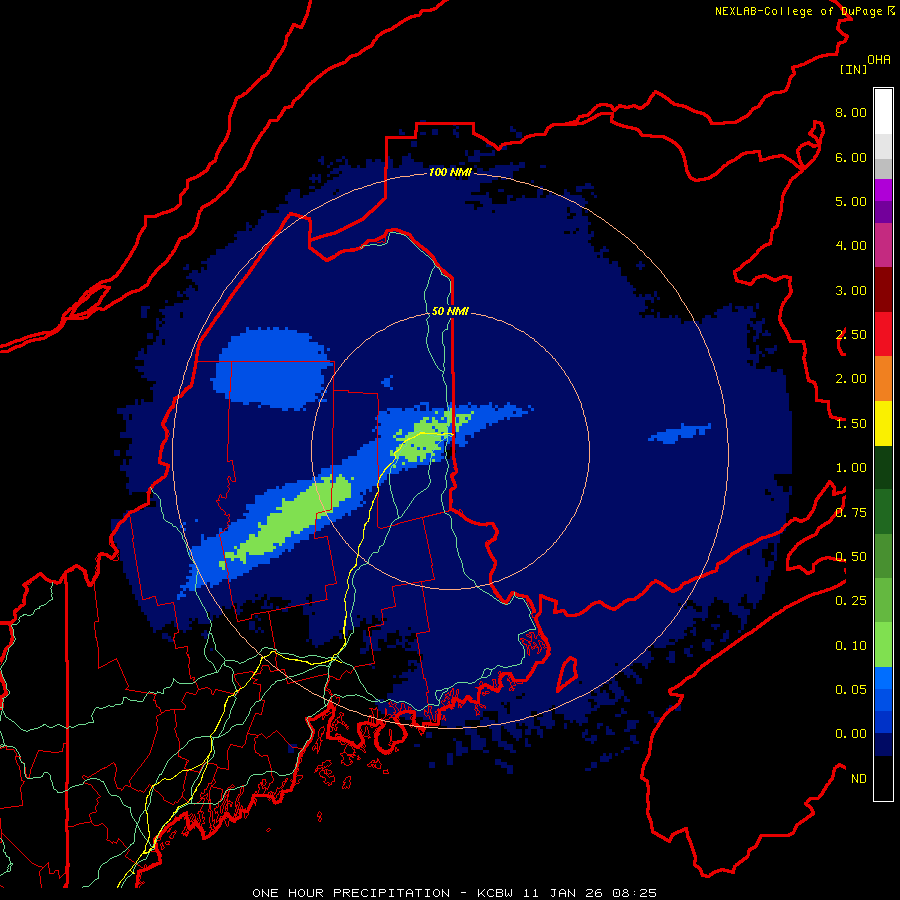This screenshot has width=900, height=900.
Task: Click the ND legend label
Action: coord(859,779)
